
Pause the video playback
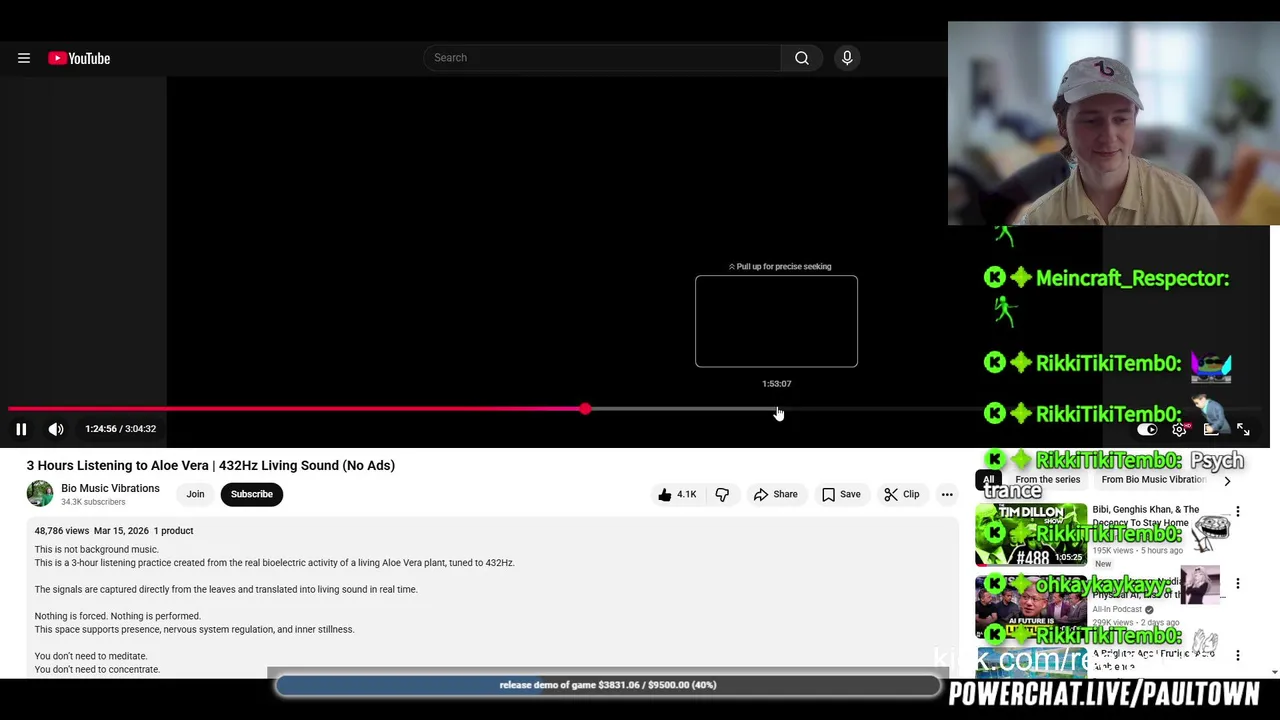tap(21, 429)
